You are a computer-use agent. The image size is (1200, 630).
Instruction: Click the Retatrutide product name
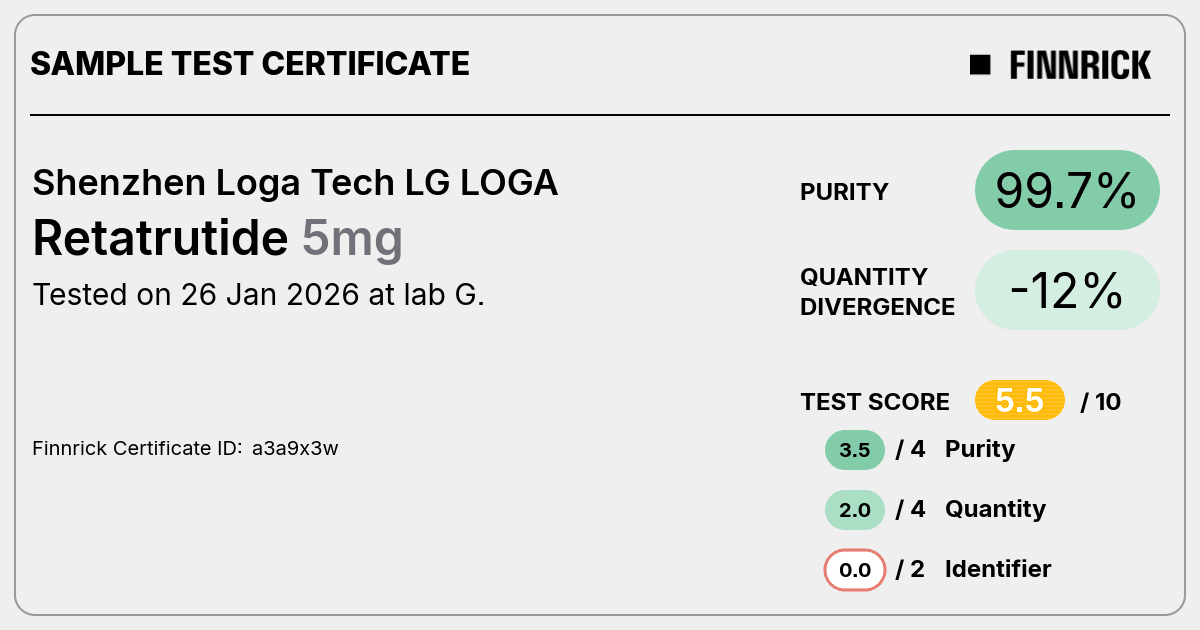[x=160, y=238]
